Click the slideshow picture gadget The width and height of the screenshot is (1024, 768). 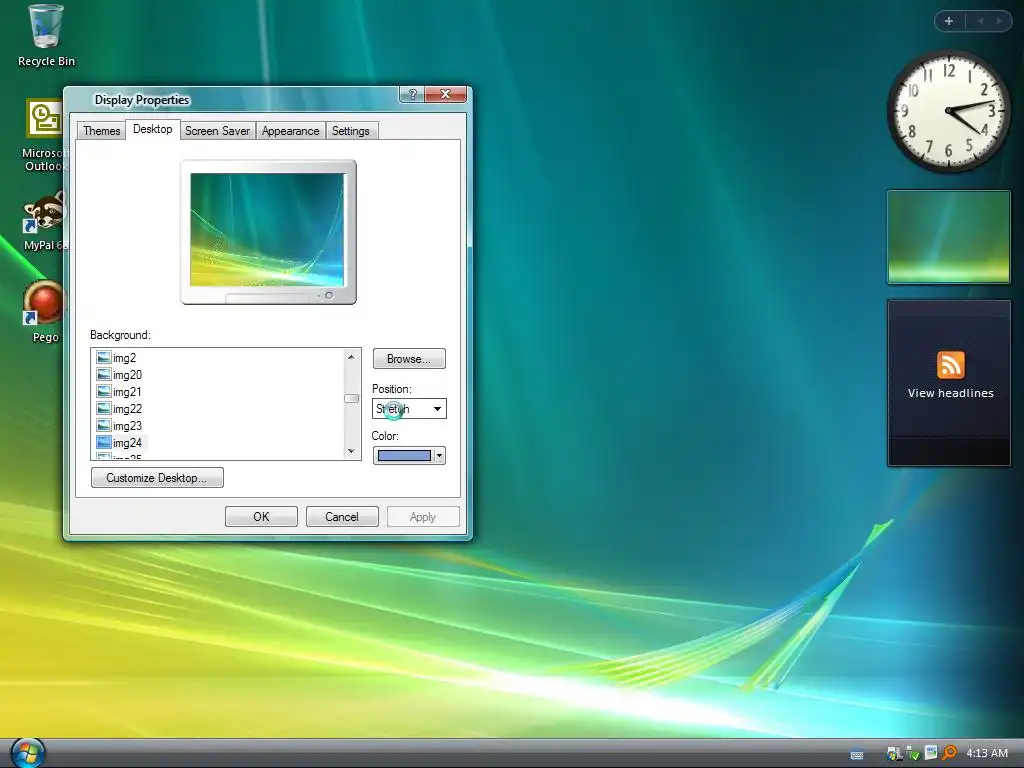tap(948, 236)
